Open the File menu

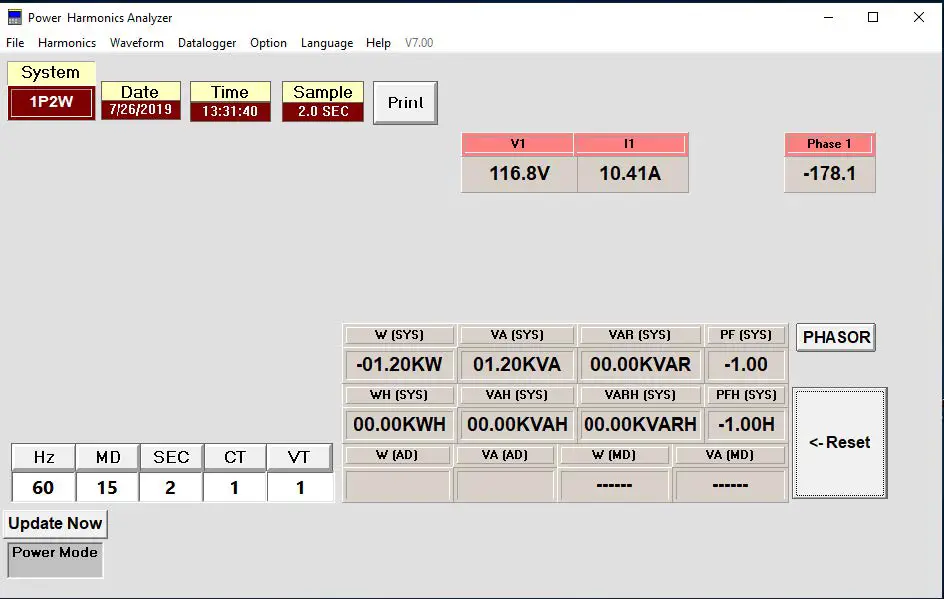(x=15, y=43)
